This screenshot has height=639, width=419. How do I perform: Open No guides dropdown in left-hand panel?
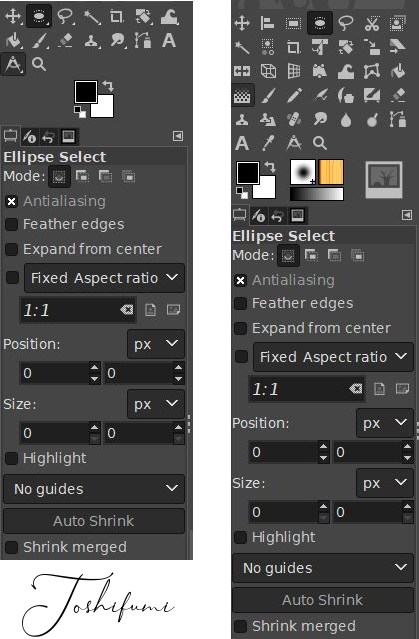tap(94, 489)
